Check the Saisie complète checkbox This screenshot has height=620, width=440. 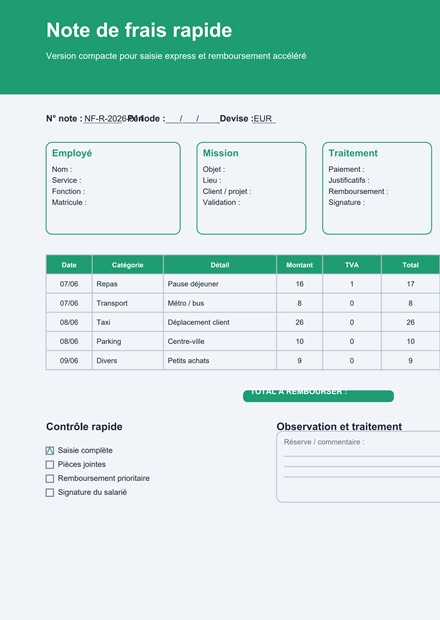[50, 450]
